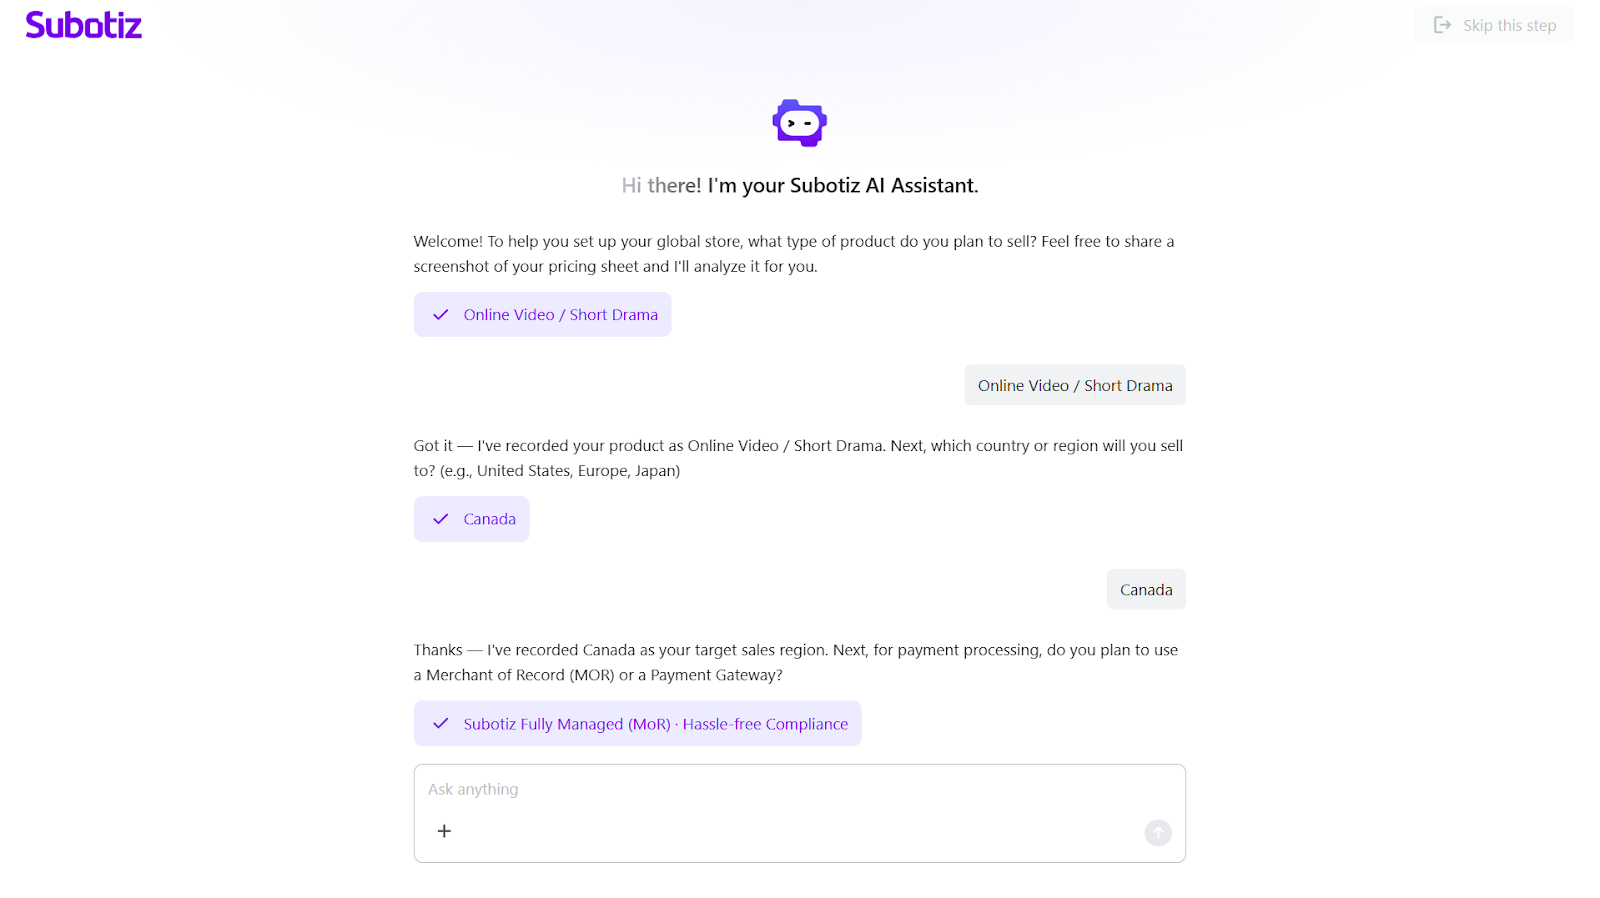Click the checkmark beside Subotiz Fully Managed
Screen dimensions: 1600x898
tap(440, 724)
